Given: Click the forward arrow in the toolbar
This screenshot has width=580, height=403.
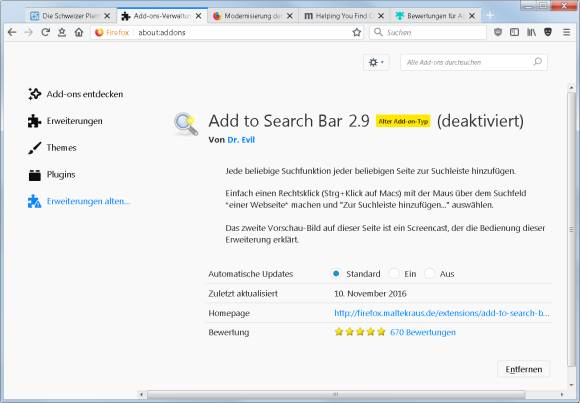Looking at the screenshot, I should [x=28, y=33].
